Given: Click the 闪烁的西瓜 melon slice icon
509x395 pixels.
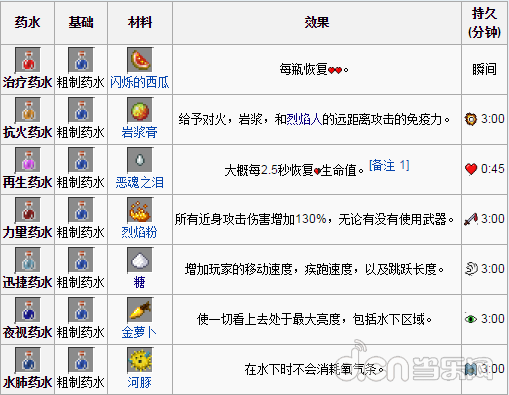Looking at the screenshot, I should [x=140, y=60].
